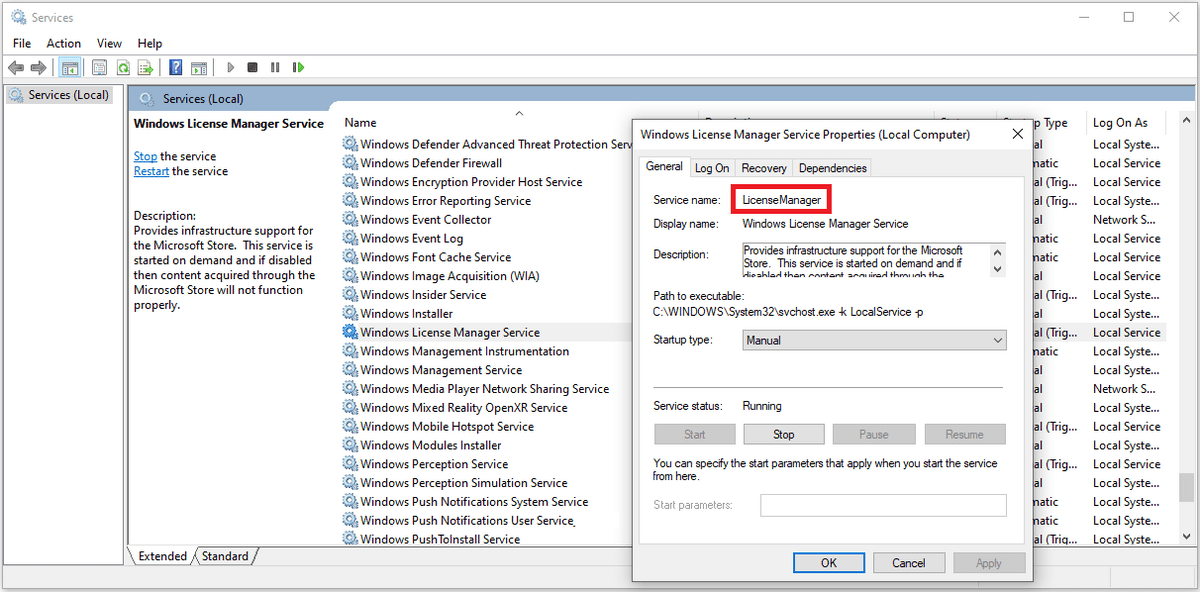1200x592 pixels.
Task: Open the Dependencies tab
Action: (832, 167)
